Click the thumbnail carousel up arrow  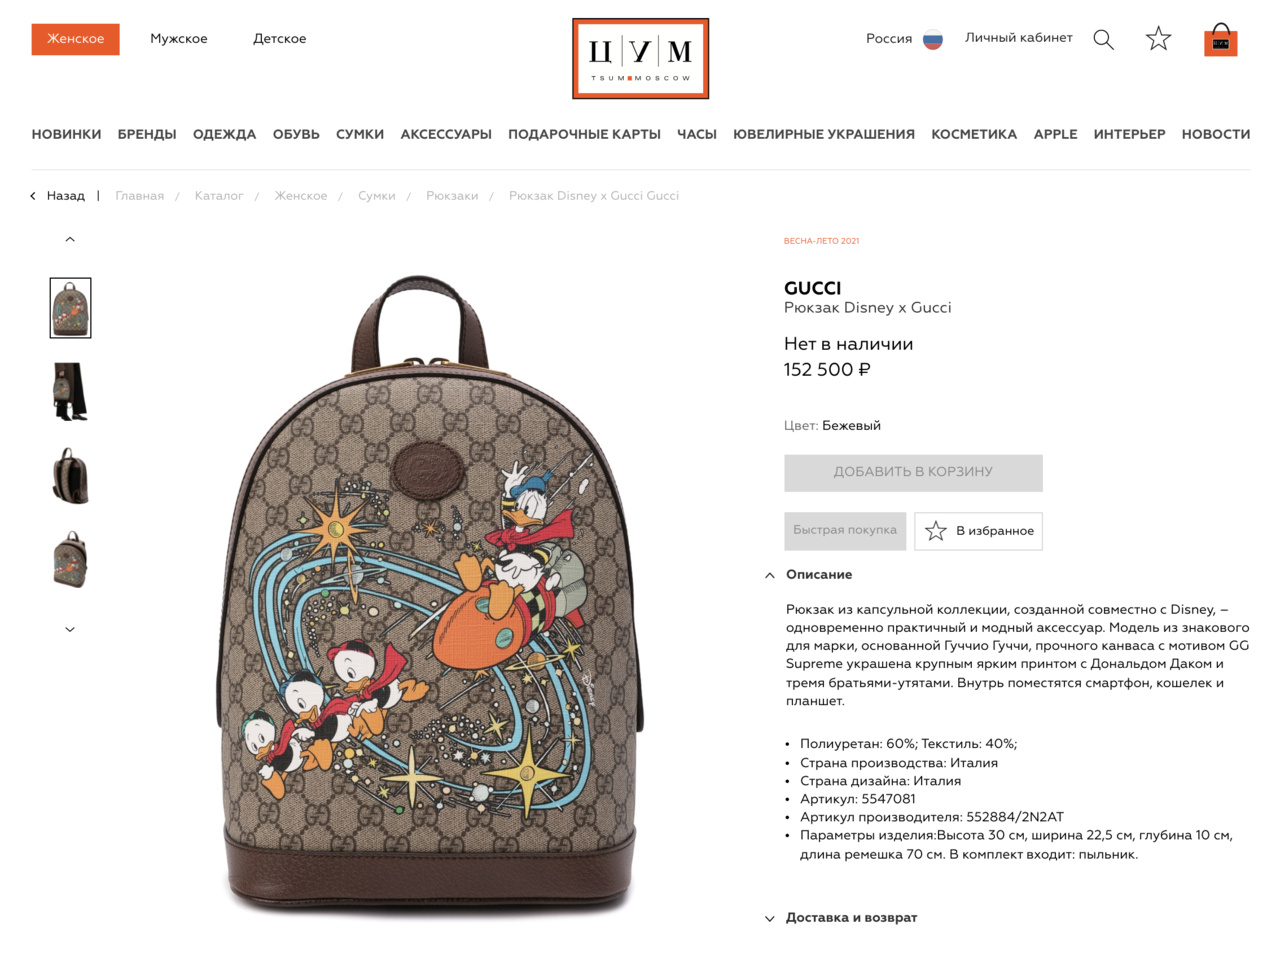point(70,239)
